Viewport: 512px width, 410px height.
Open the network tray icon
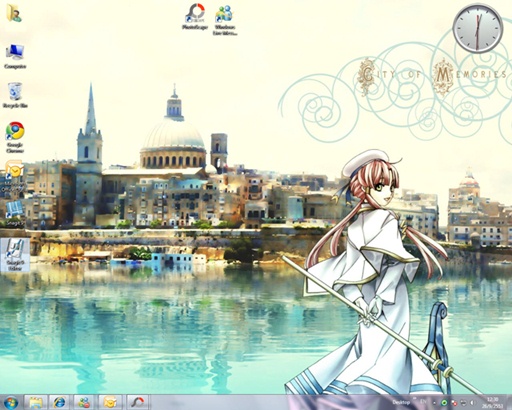pyautogui.click(x=464, y=403)
